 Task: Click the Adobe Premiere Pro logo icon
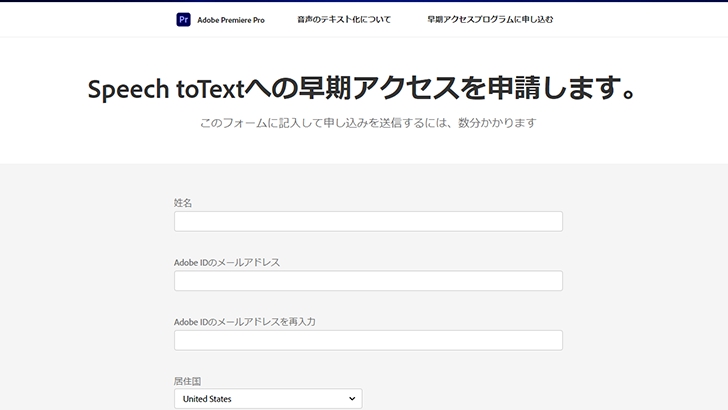tap(183, 20)
